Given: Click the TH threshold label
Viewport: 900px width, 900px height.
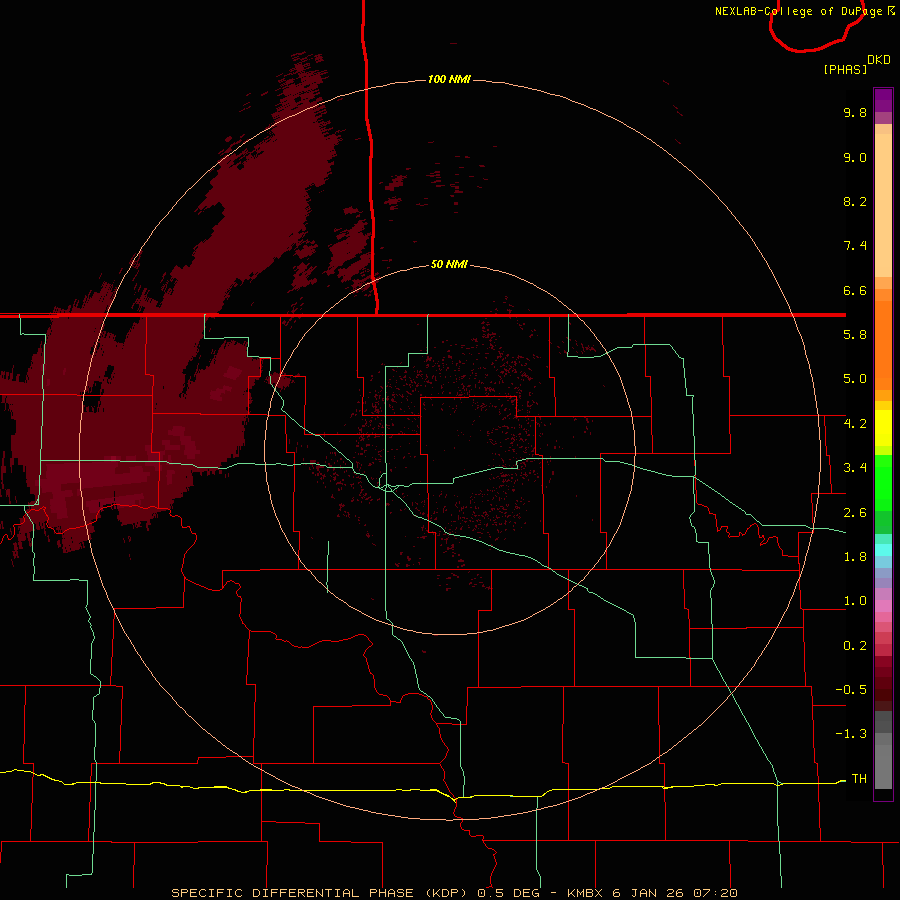Looking at the screenshot, I should pos(859,779).
